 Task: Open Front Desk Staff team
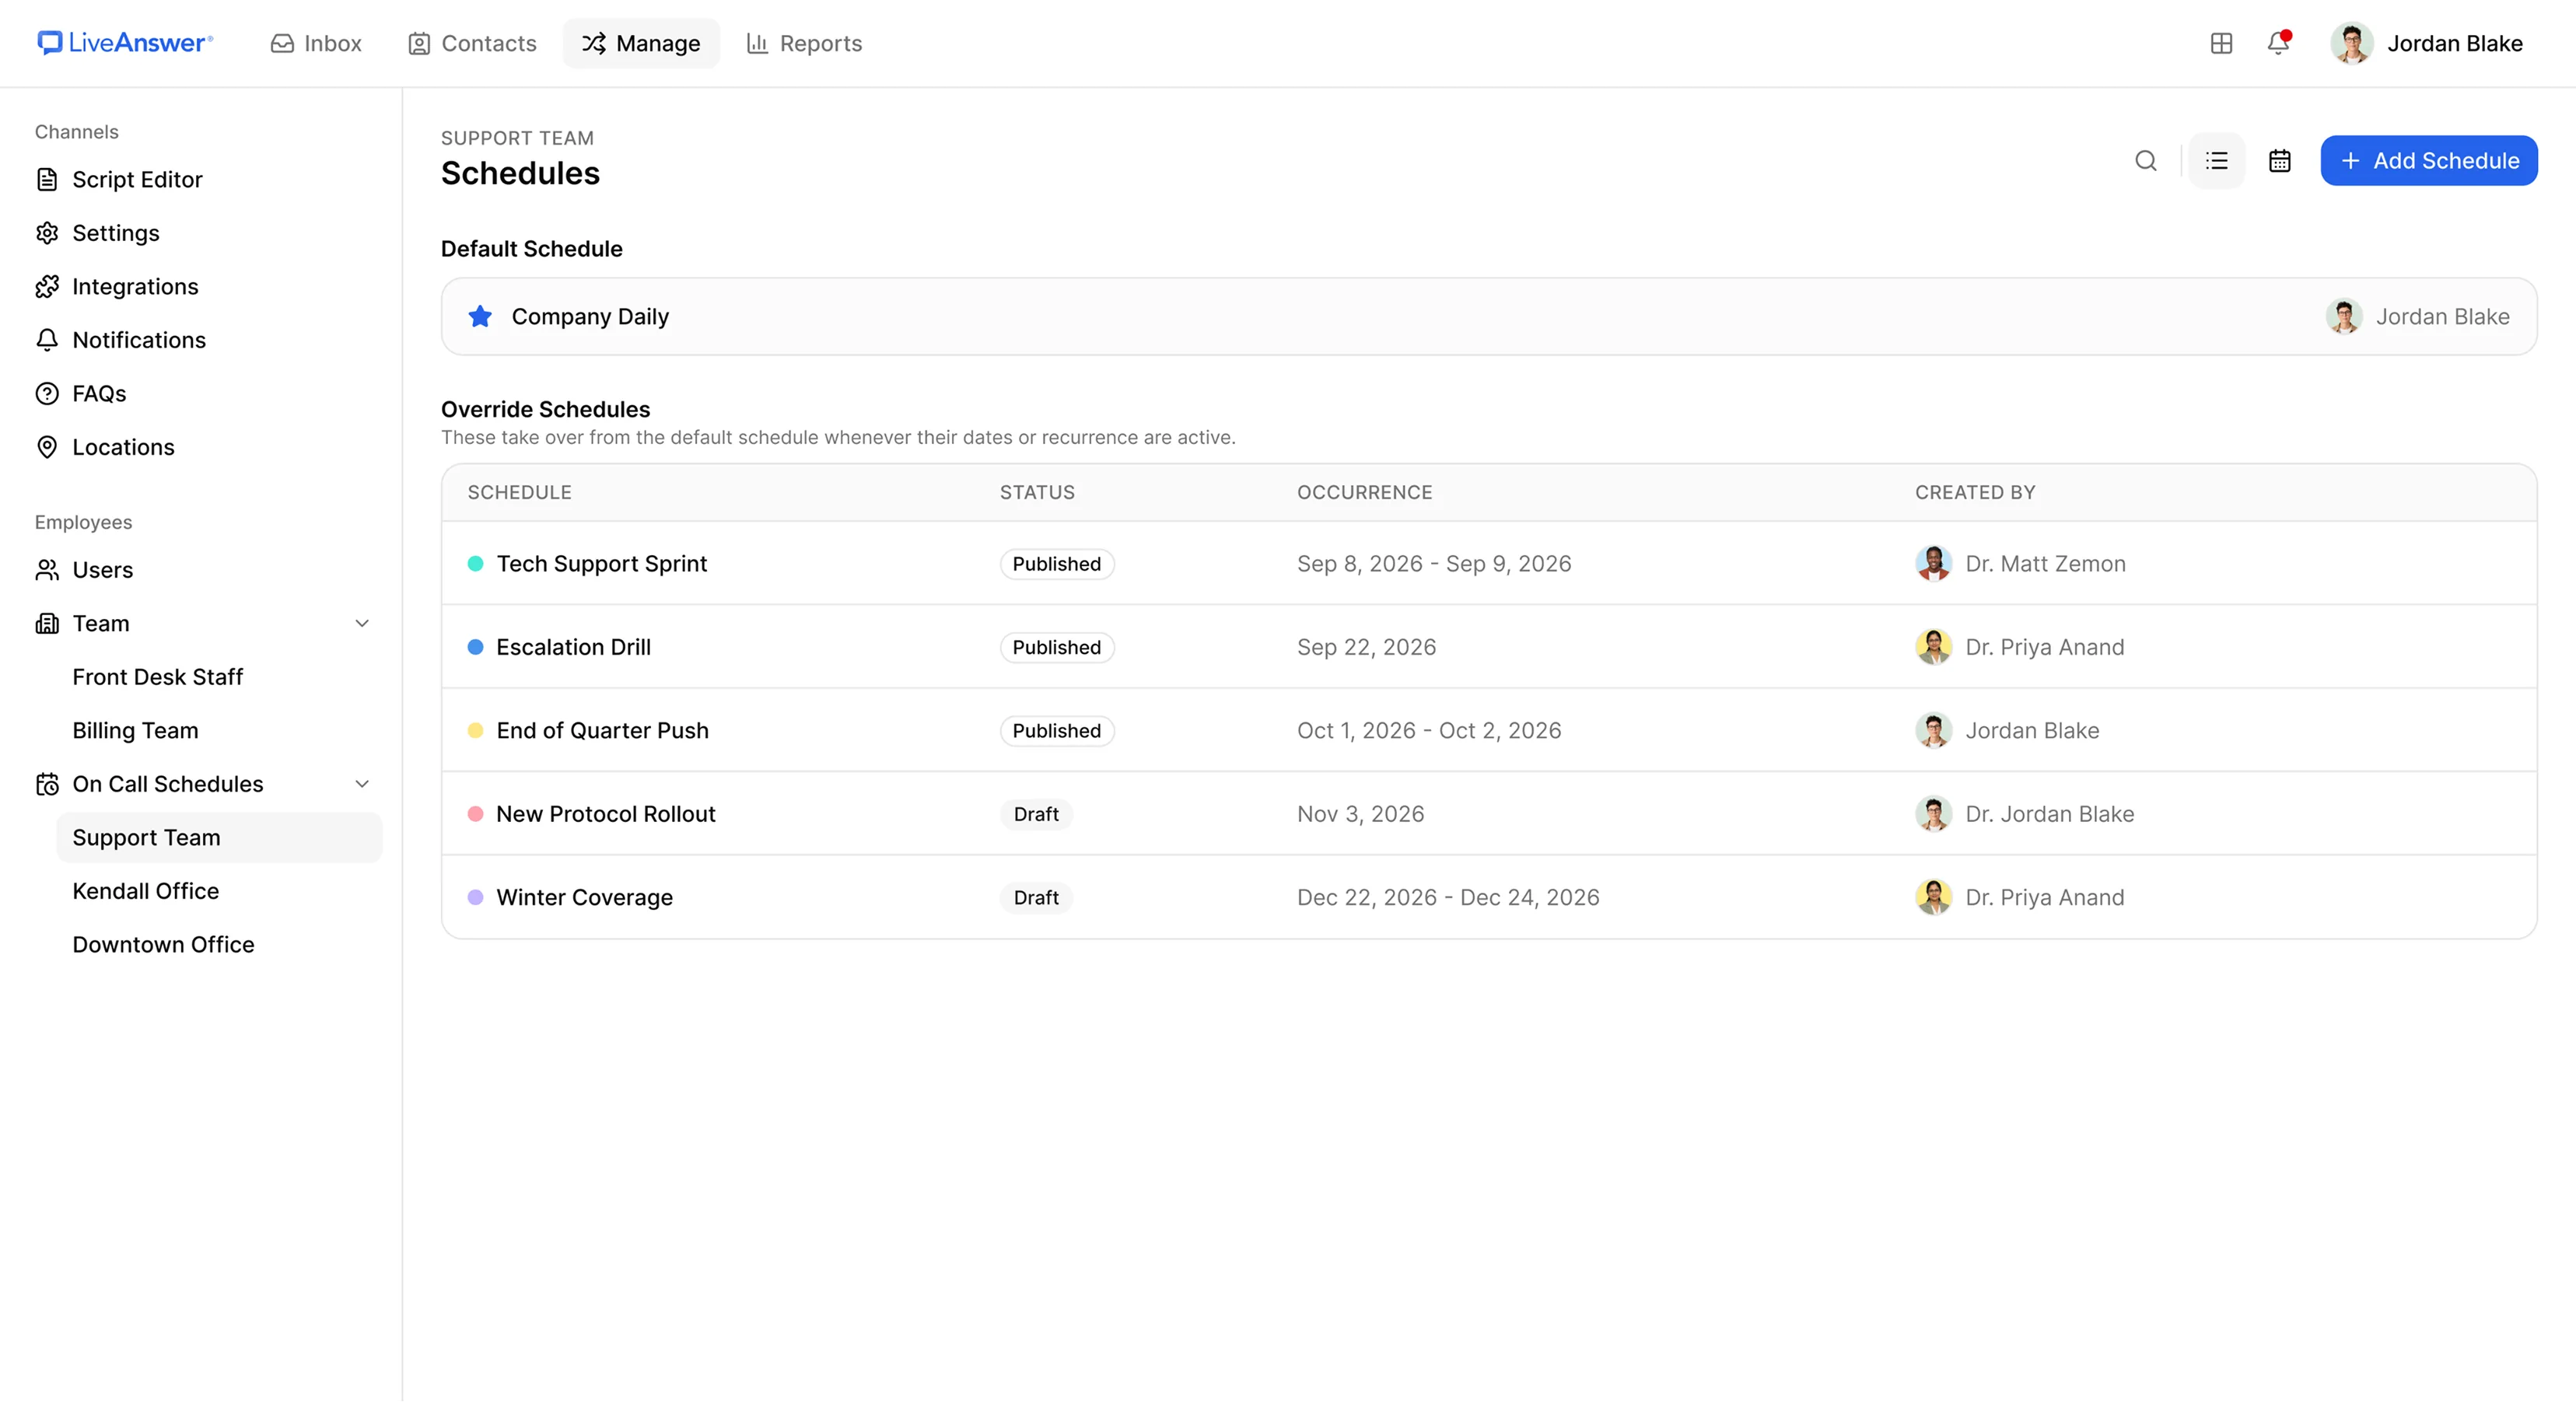(x=158, y=677)
